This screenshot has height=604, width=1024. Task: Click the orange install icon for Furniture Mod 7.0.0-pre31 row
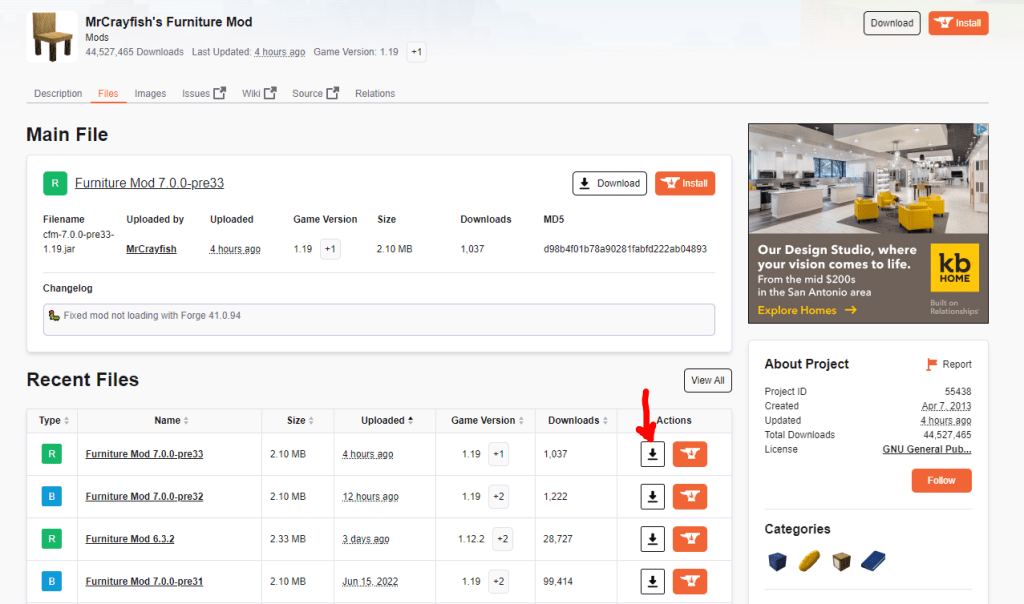click(690, 581)
